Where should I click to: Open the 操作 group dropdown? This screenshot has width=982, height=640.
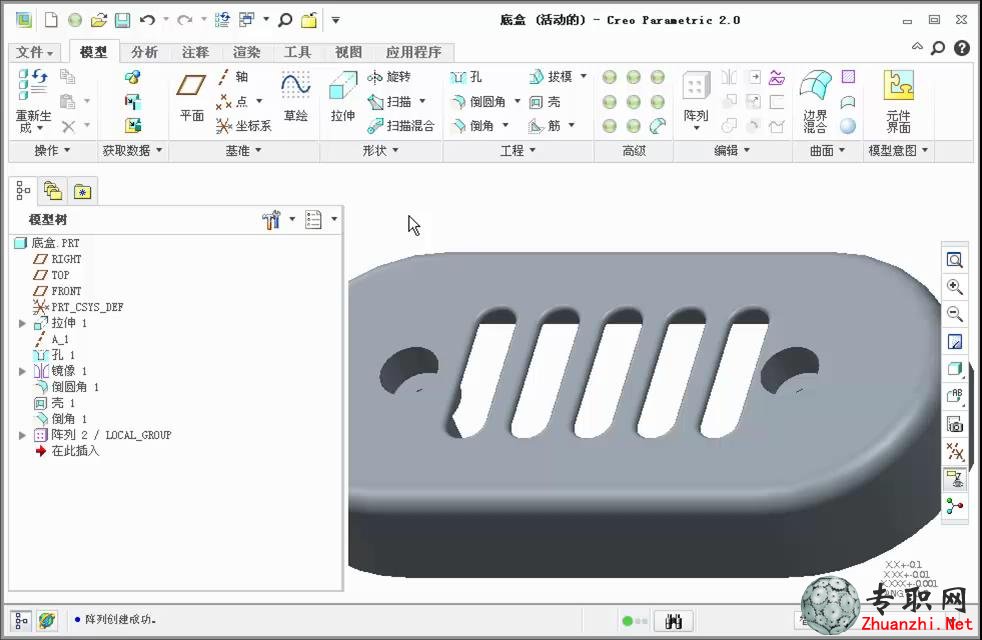point(52,151)
